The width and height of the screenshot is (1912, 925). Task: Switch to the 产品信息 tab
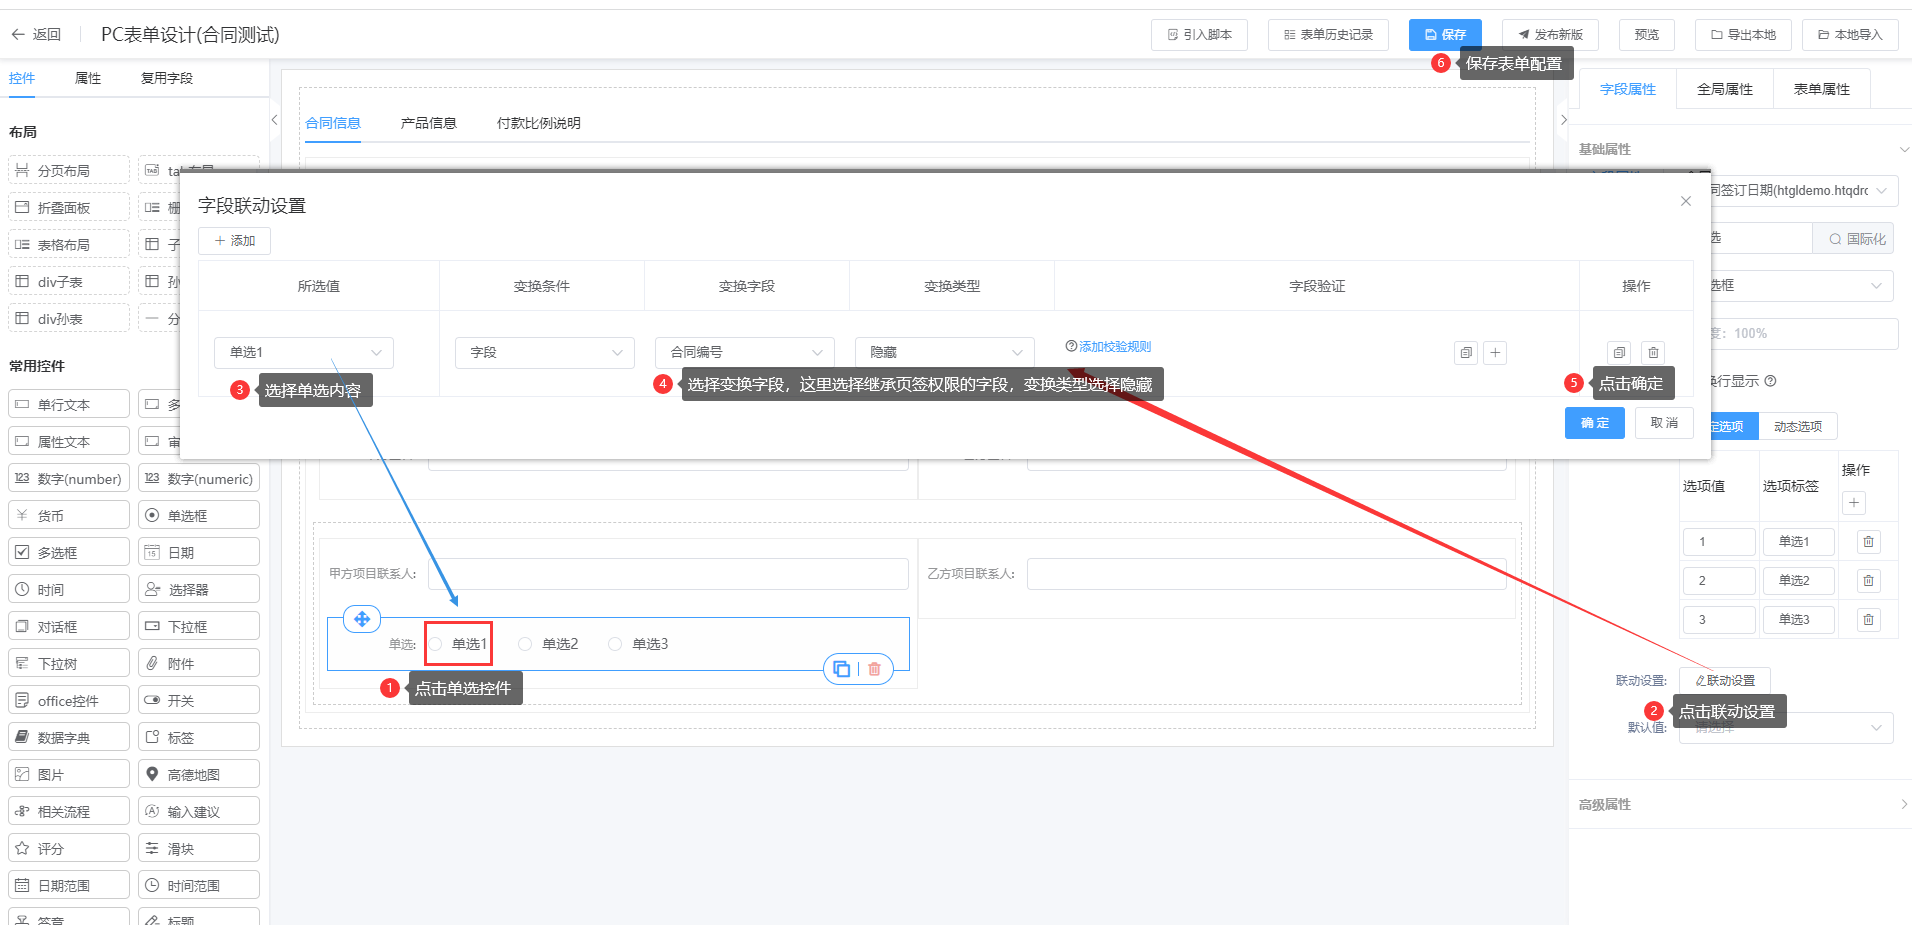point(428,123)
